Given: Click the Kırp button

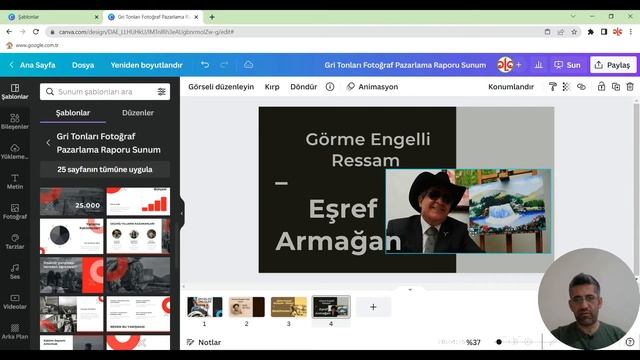Looking at the screenshot, I should [x=272, y=87].
